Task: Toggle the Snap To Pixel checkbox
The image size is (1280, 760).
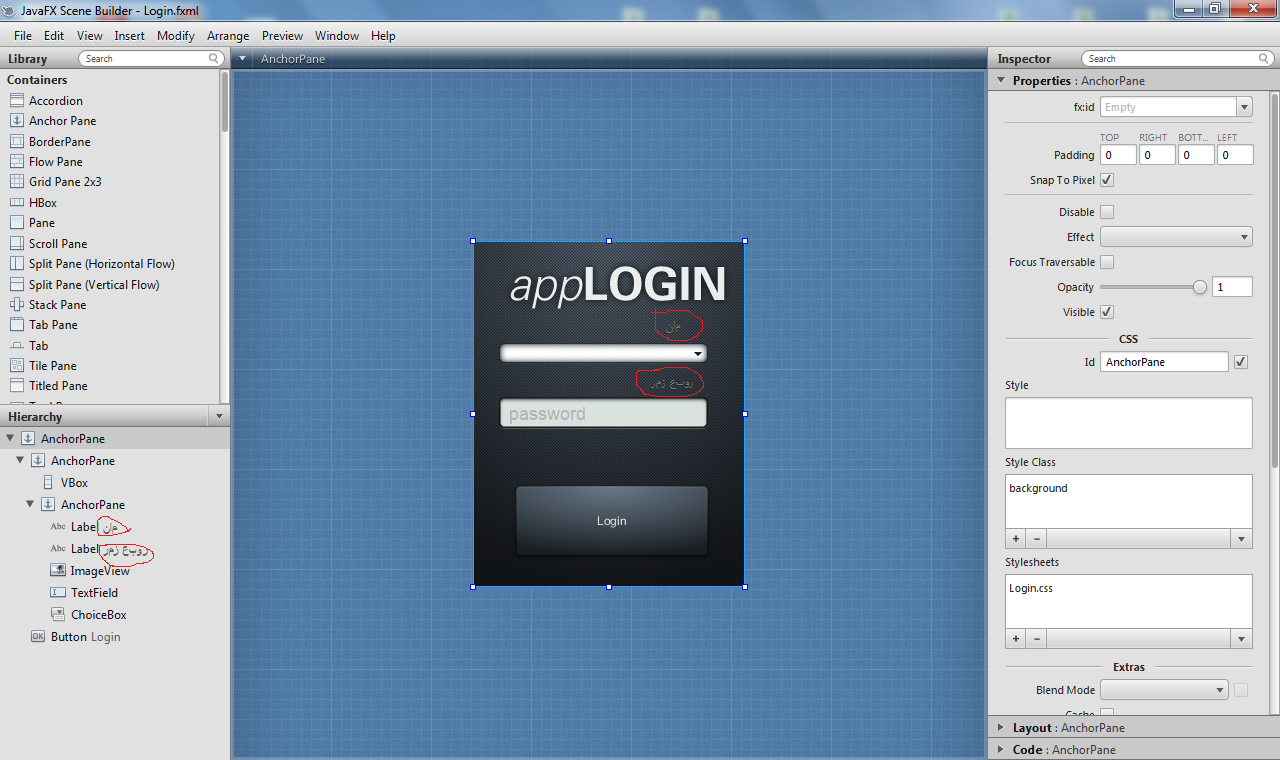Action: point(1107,181)
